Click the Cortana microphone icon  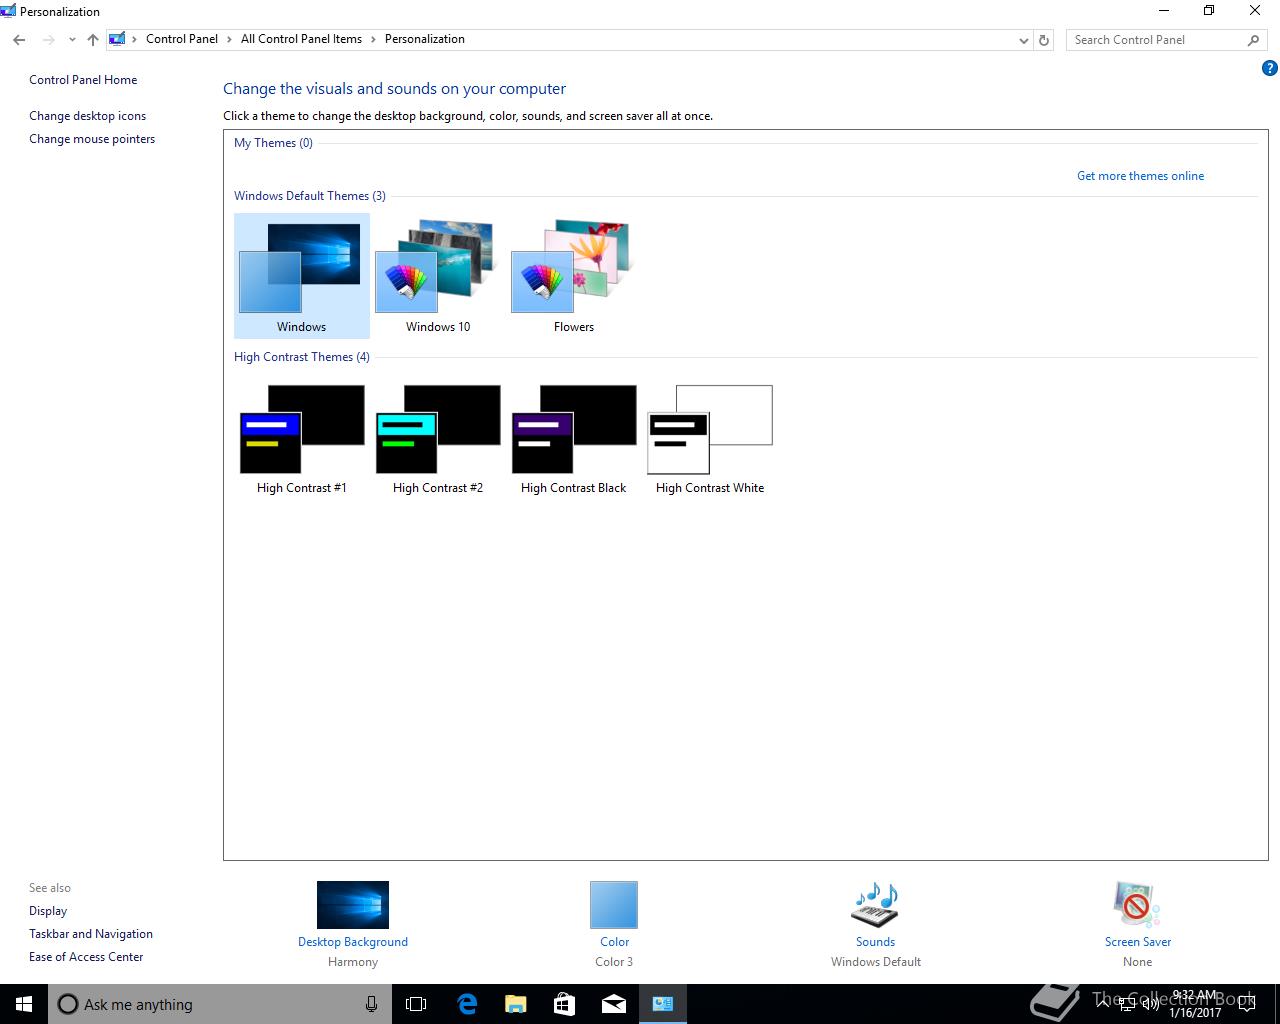[x=371, y=1004]
